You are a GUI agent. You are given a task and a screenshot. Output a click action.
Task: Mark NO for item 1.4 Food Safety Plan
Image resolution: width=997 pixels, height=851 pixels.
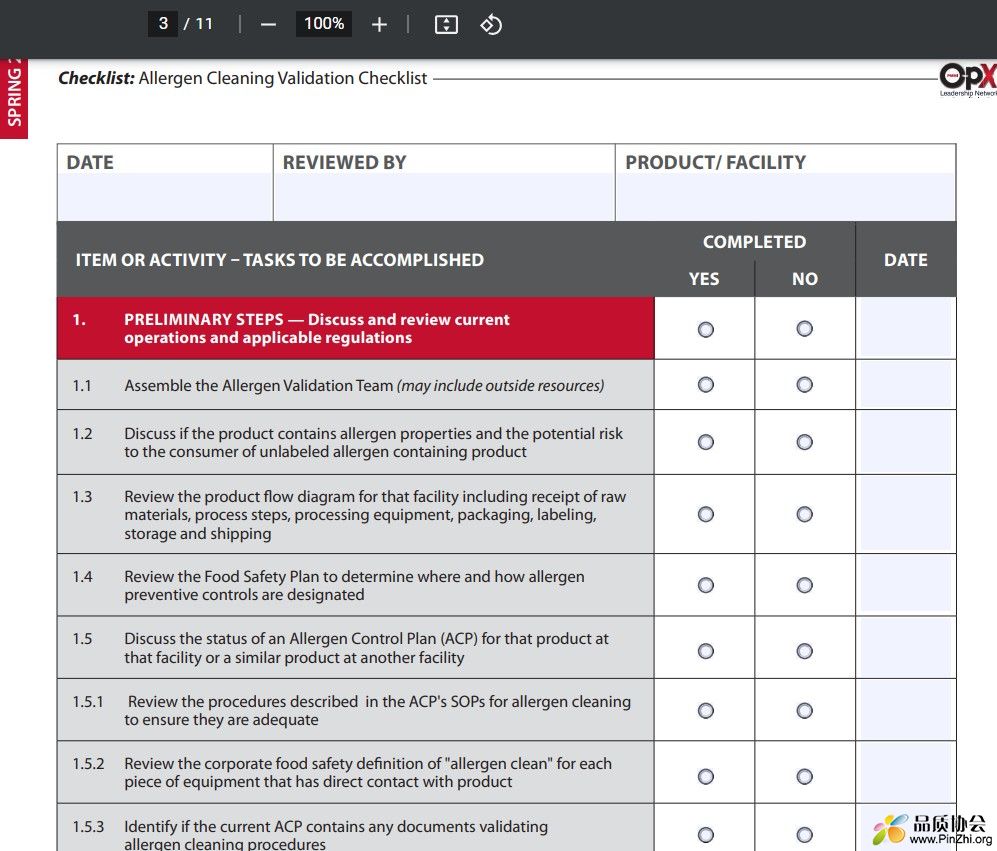(x=804, y=585)
